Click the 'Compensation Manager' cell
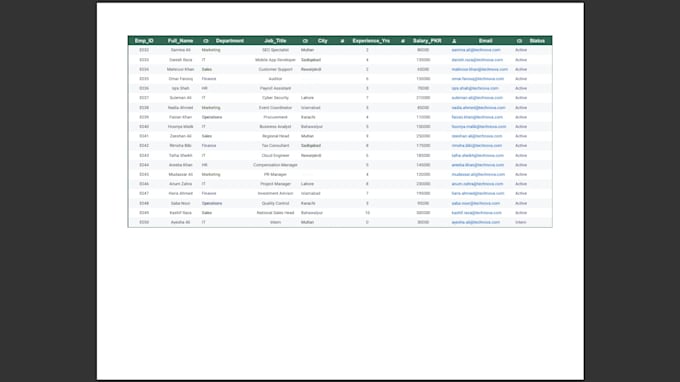 275,165
